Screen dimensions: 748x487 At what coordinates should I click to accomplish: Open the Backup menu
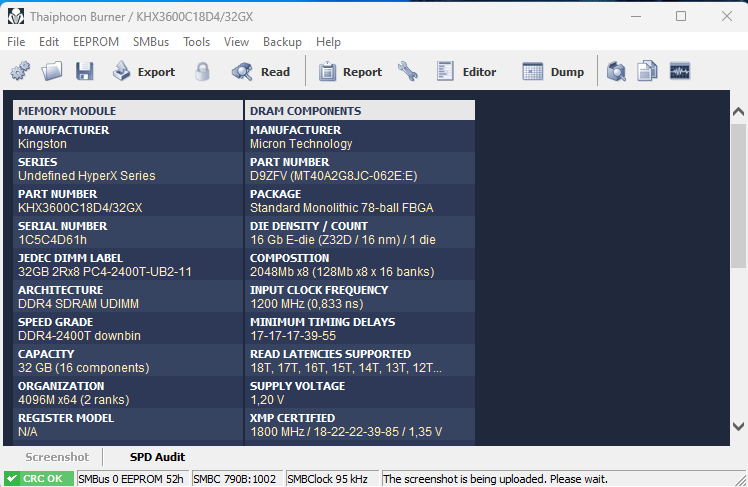click(282, 42)
